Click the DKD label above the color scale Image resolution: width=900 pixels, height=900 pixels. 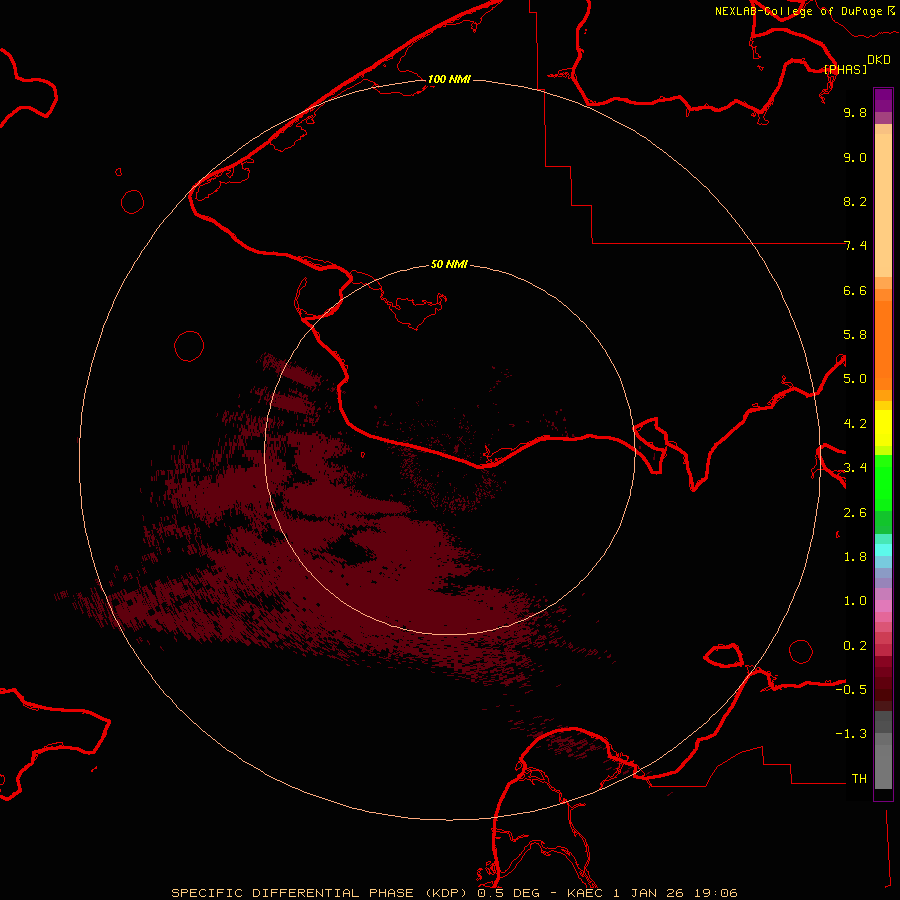(879, 60)
